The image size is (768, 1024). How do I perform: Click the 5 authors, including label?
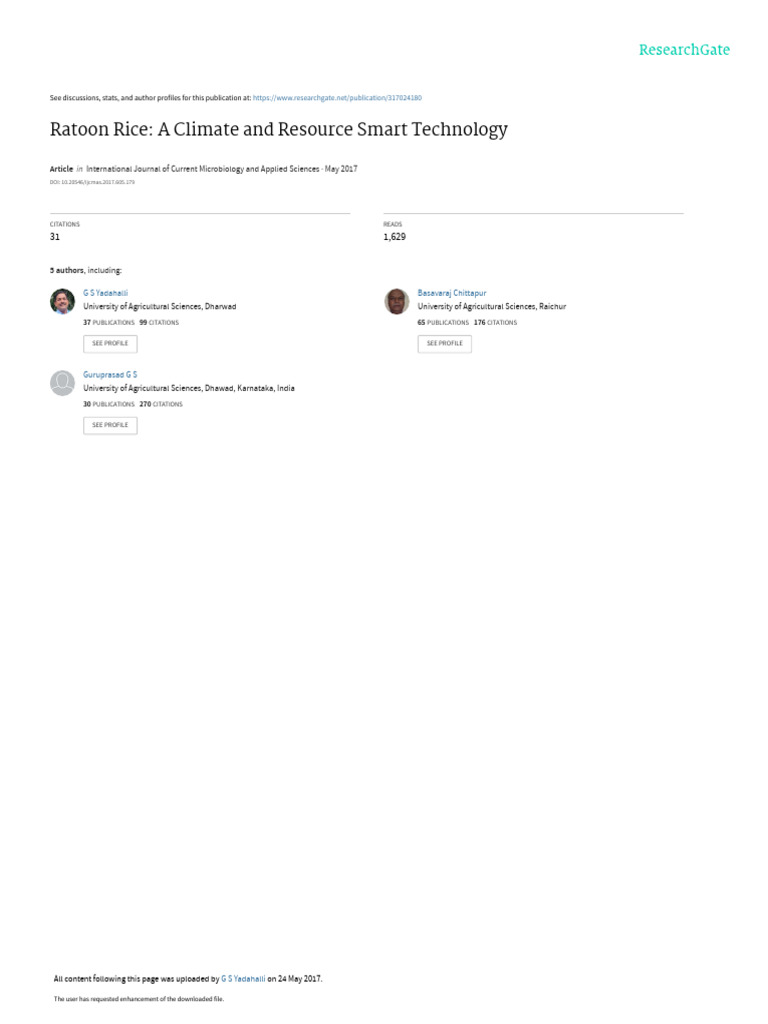86,270
